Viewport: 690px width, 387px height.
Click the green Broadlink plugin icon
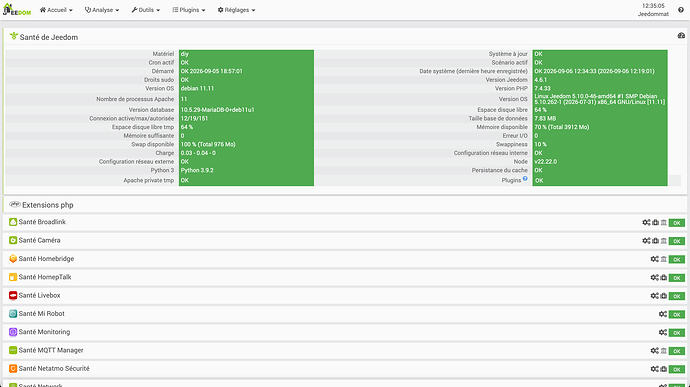[x=13, y=222]
